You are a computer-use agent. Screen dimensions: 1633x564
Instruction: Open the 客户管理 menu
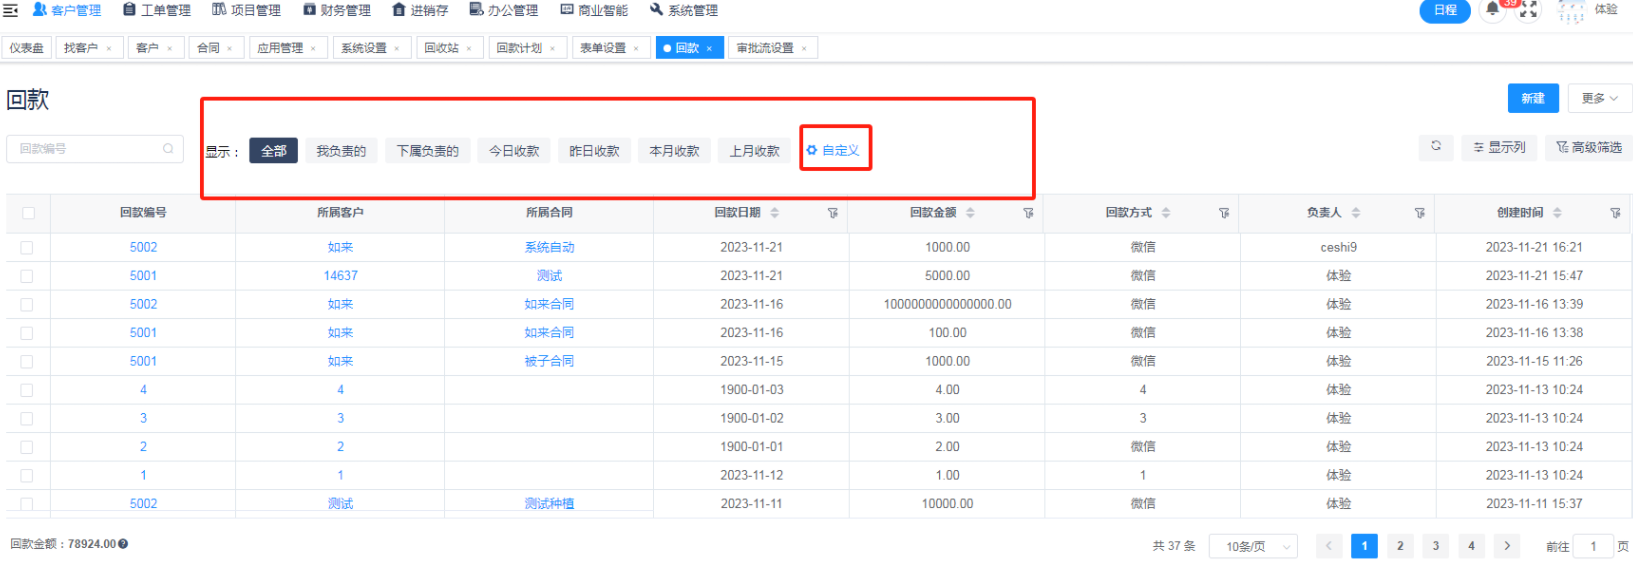(x=67, y=10)
